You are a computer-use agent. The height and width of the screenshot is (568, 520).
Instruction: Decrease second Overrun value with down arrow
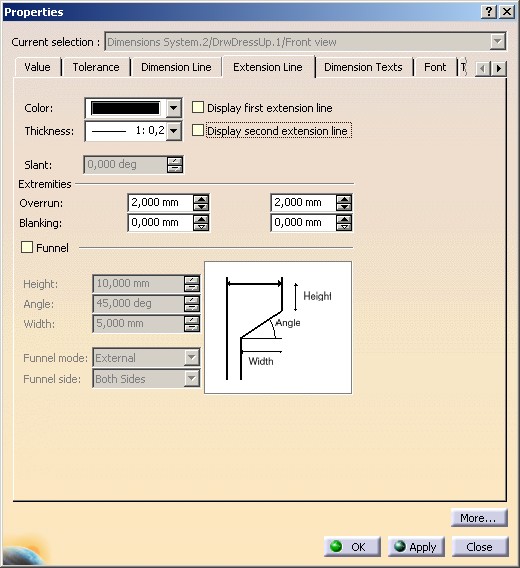pos(344,207)
